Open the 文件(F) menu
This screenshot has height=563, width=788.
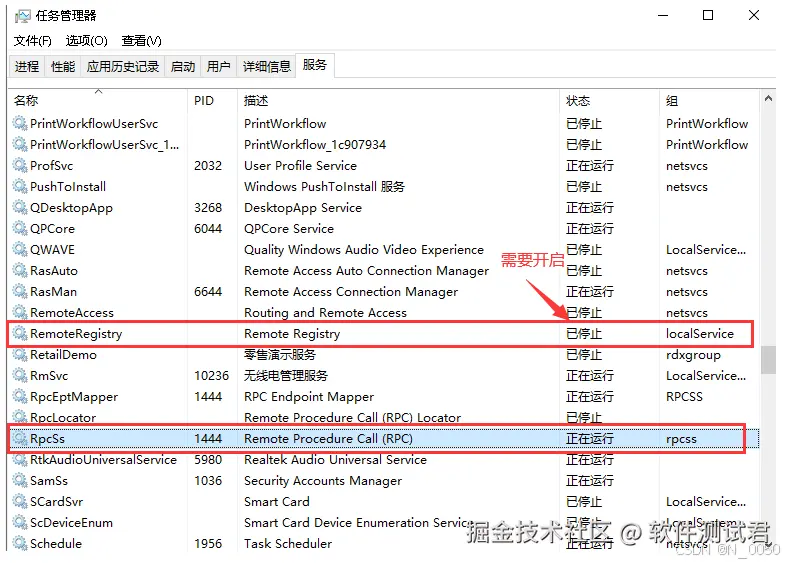(x=33, y=41)
